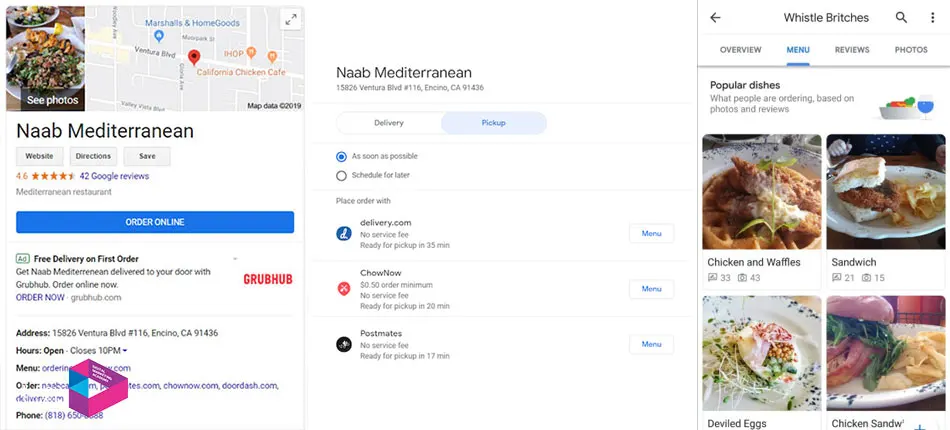
Task: Click the Mediterranean restaurant category text
Action: pyautogui.click(x=64, y=192)
